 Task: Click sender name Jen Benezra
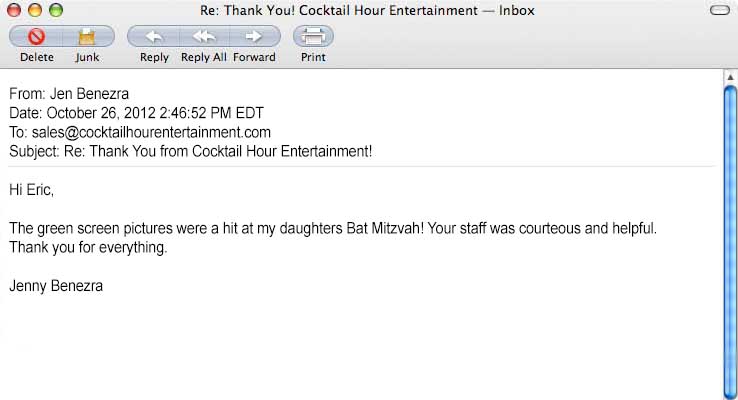89,95
